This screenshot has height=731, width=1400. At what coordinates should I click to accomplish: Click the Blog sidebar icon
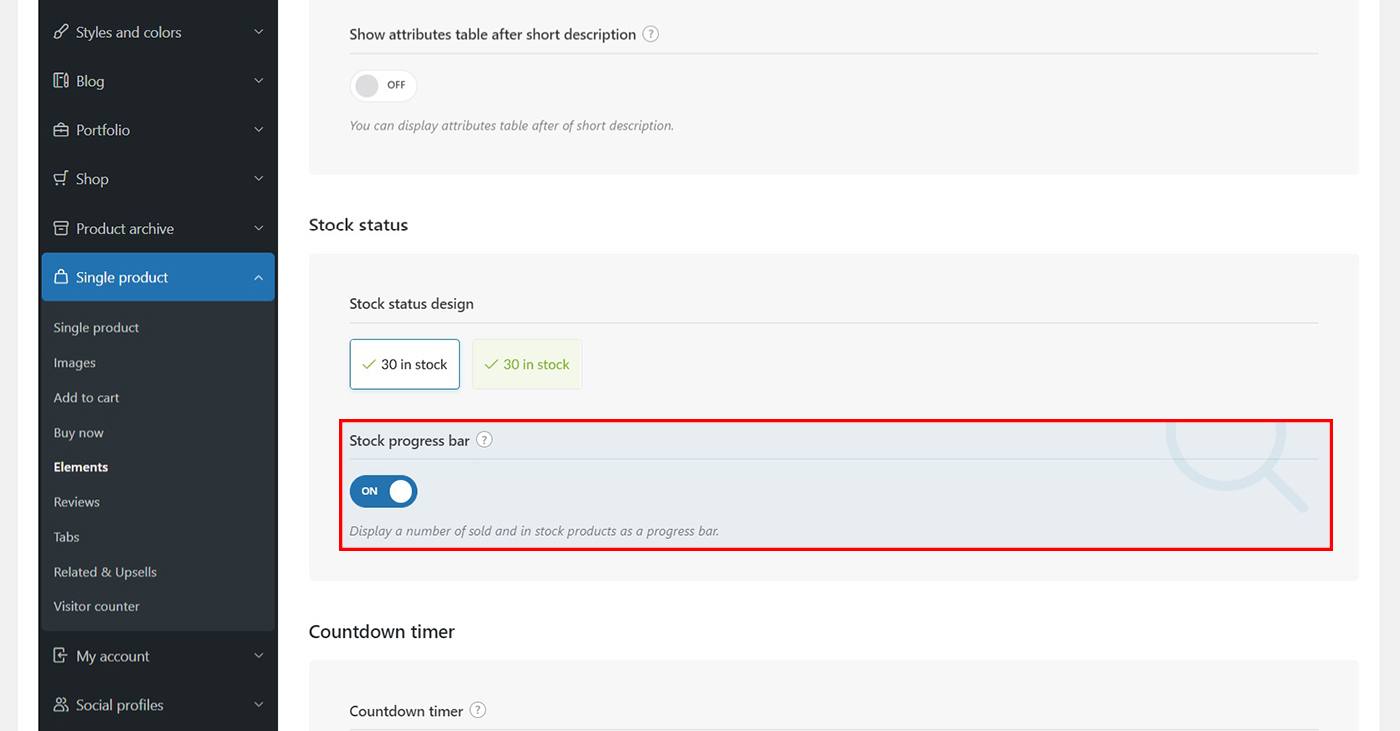pyautogui.click(x=61, y=81)
